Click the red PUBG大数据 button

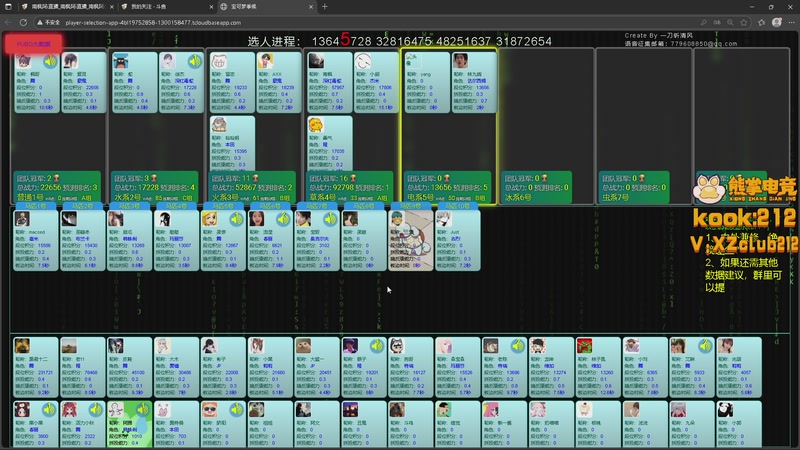tap(34, 44)
